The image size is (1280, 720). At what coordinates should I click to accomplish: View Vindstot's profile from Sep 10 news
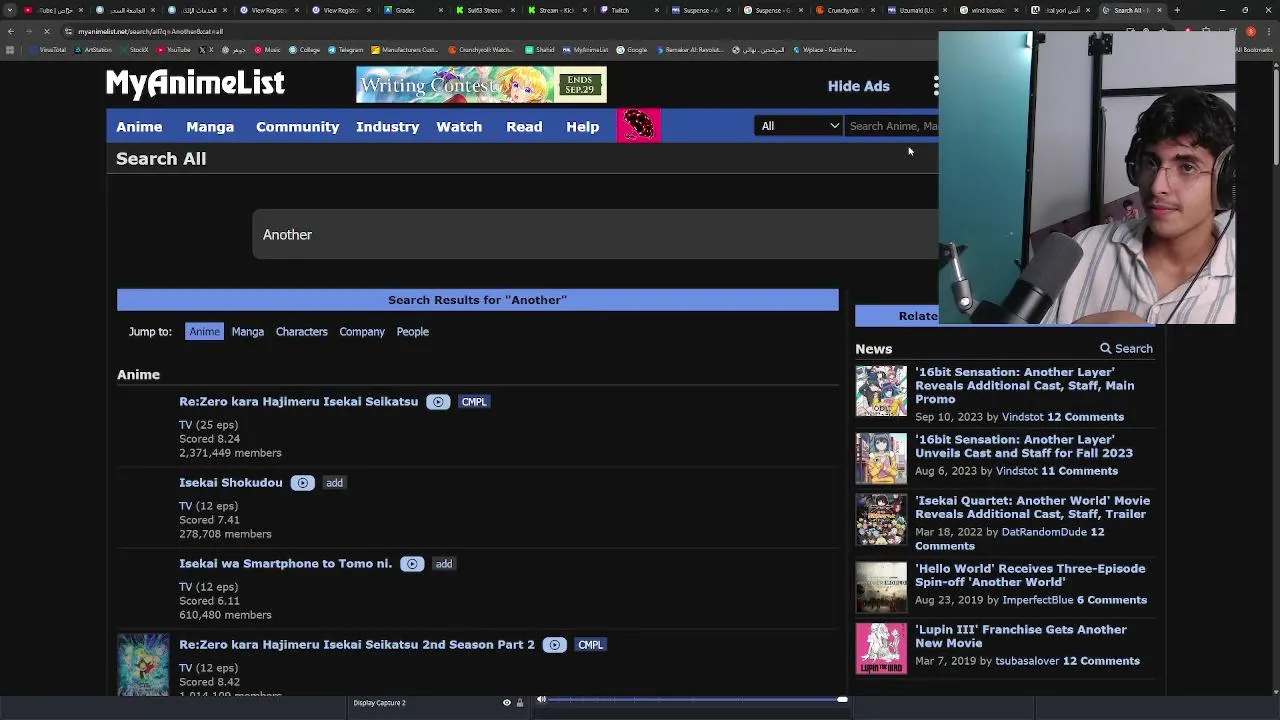click(x=1023, y=417)
